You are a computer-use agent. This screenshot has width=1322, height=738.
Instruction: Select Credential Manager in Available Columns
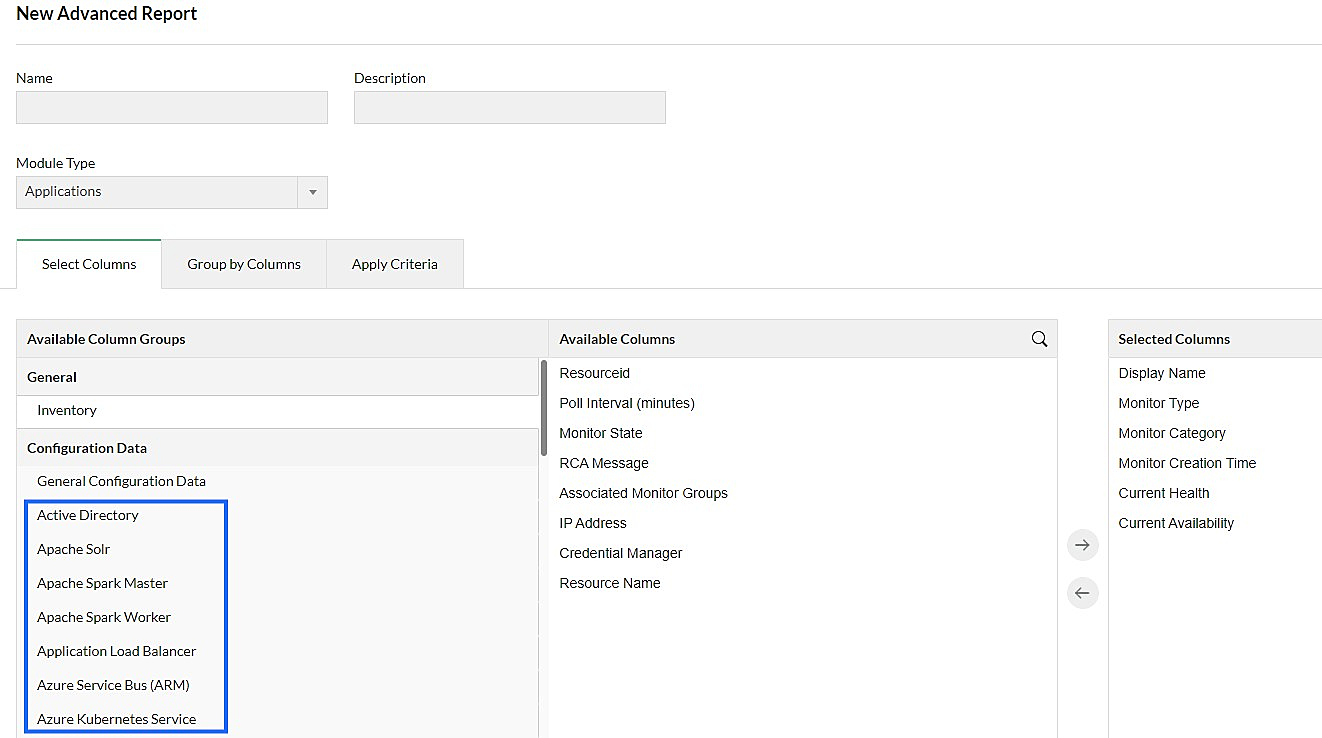tap(620, 553)
